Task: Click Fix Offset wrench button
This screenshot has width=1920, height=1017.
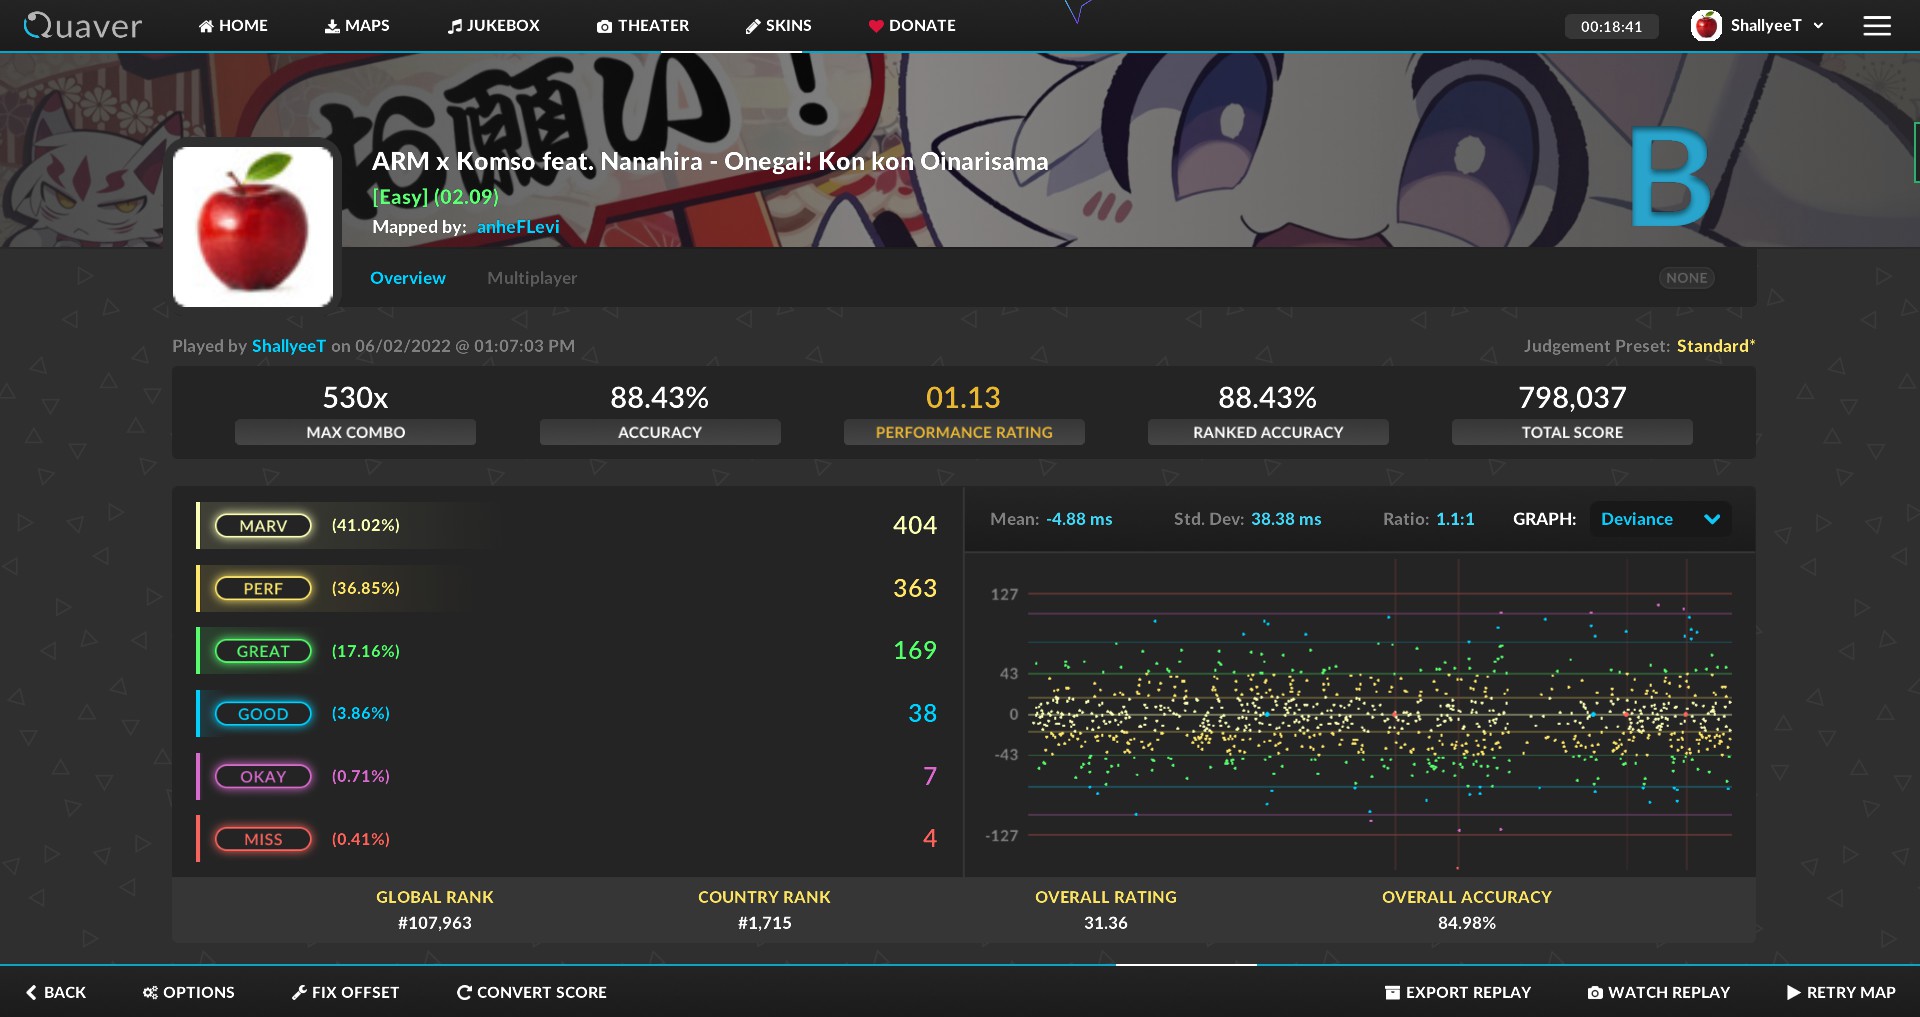Action: pos(345,992)
